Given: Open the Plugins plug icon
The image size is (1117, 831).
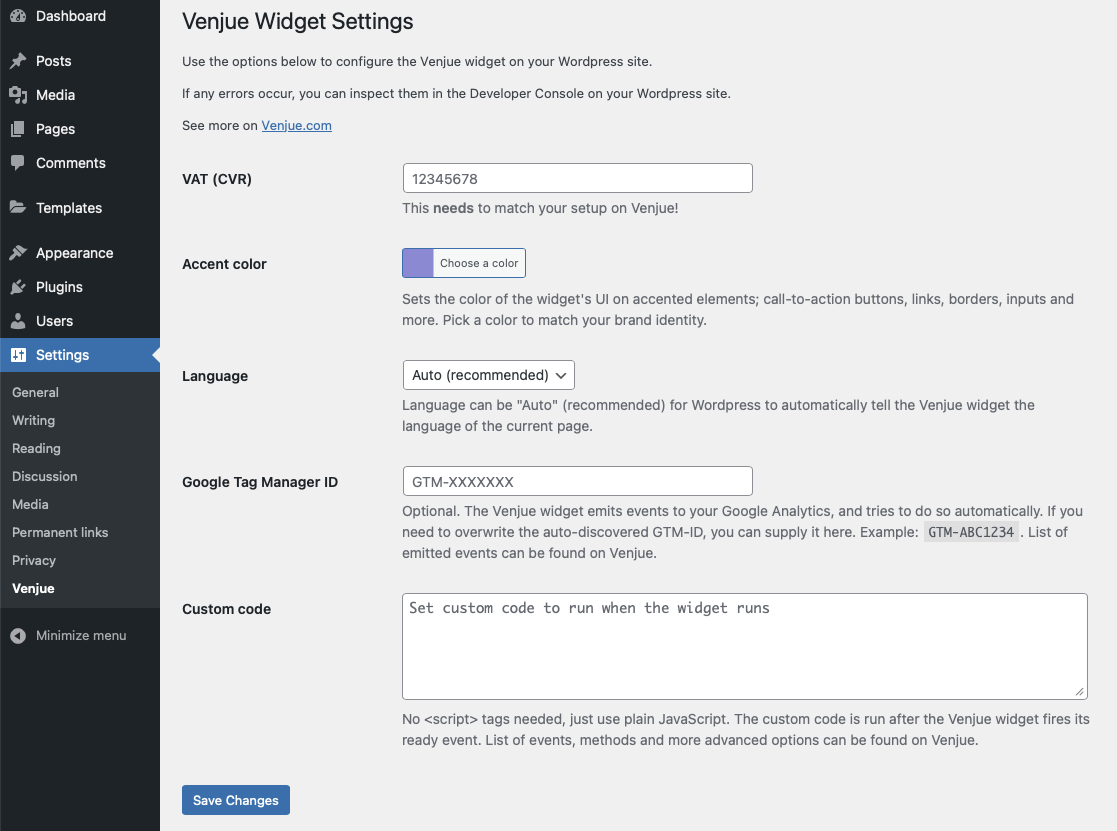Looking at the screenshot, I should pyautogui.click(x=18, y=287).
